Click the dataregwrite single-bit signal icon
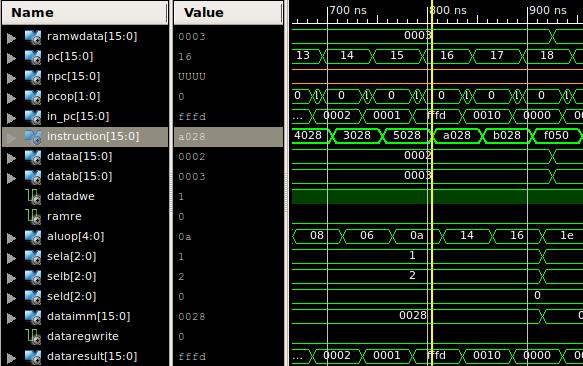Screen dimensions: 583x366 33,337
